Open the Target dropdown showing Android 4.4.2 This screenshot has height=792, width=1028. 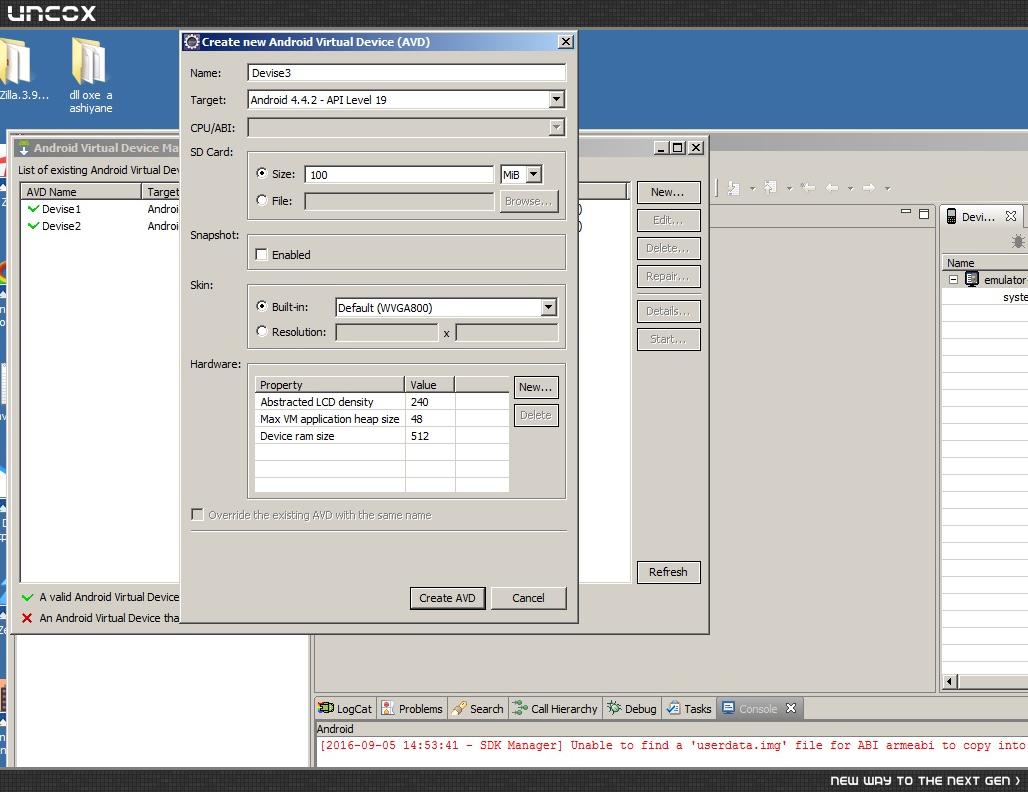(406, 100)
